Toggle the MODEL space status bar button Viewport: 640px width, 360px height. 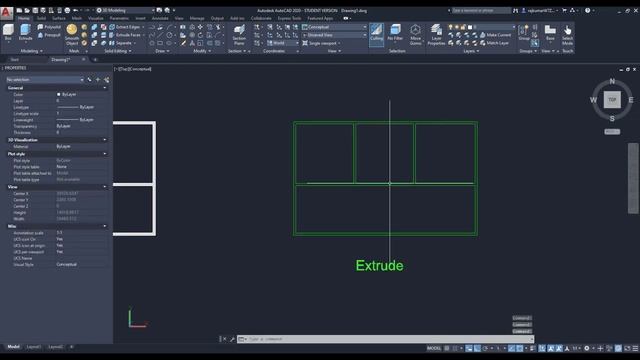433,348
